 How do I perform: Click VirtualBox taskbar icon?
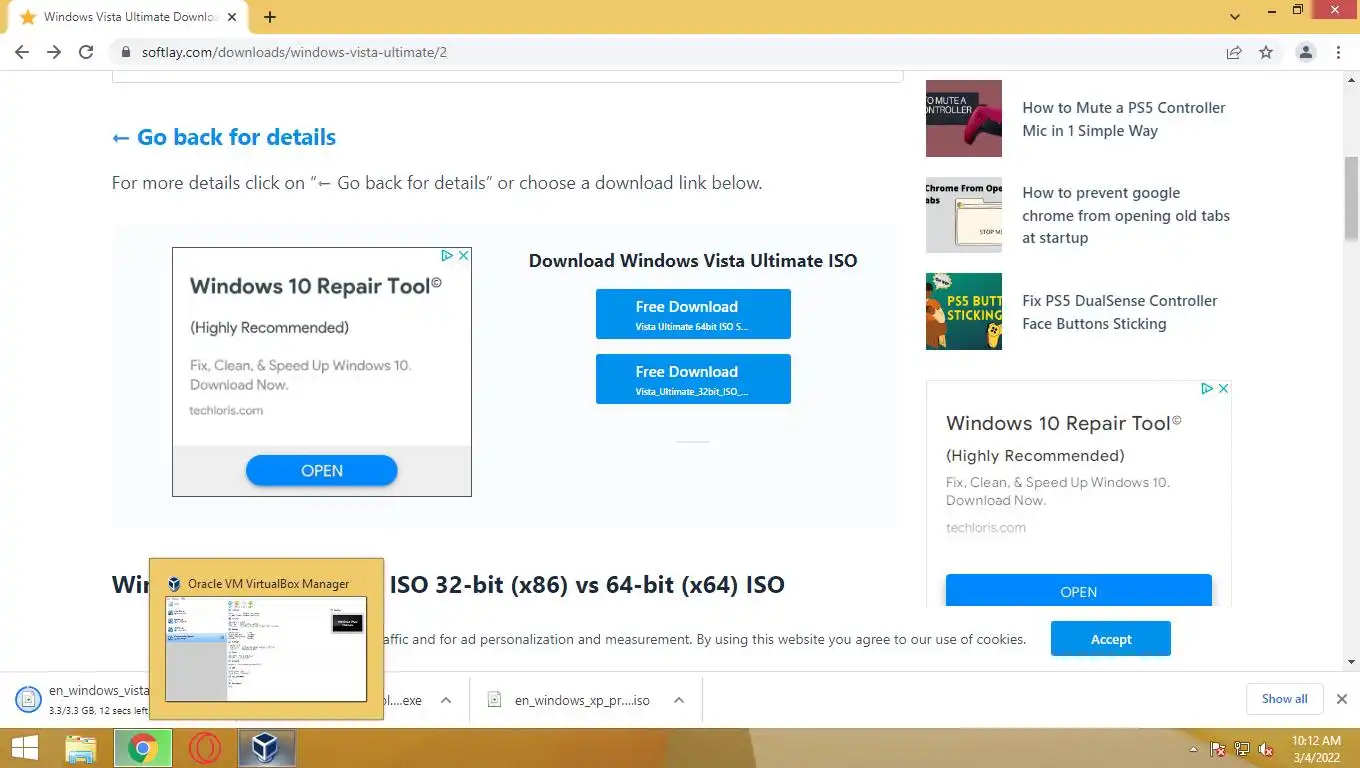[267, 748]
